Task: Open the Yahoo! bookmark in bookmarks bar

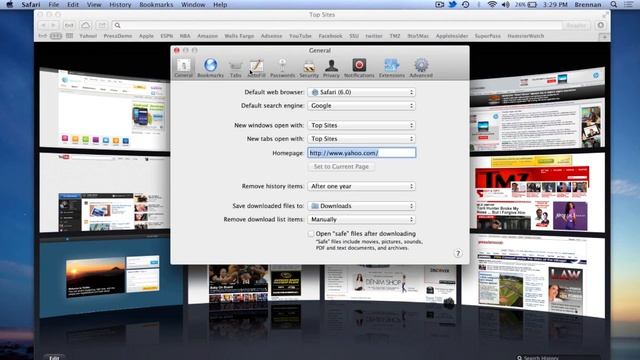Action: tap(88, 36)
